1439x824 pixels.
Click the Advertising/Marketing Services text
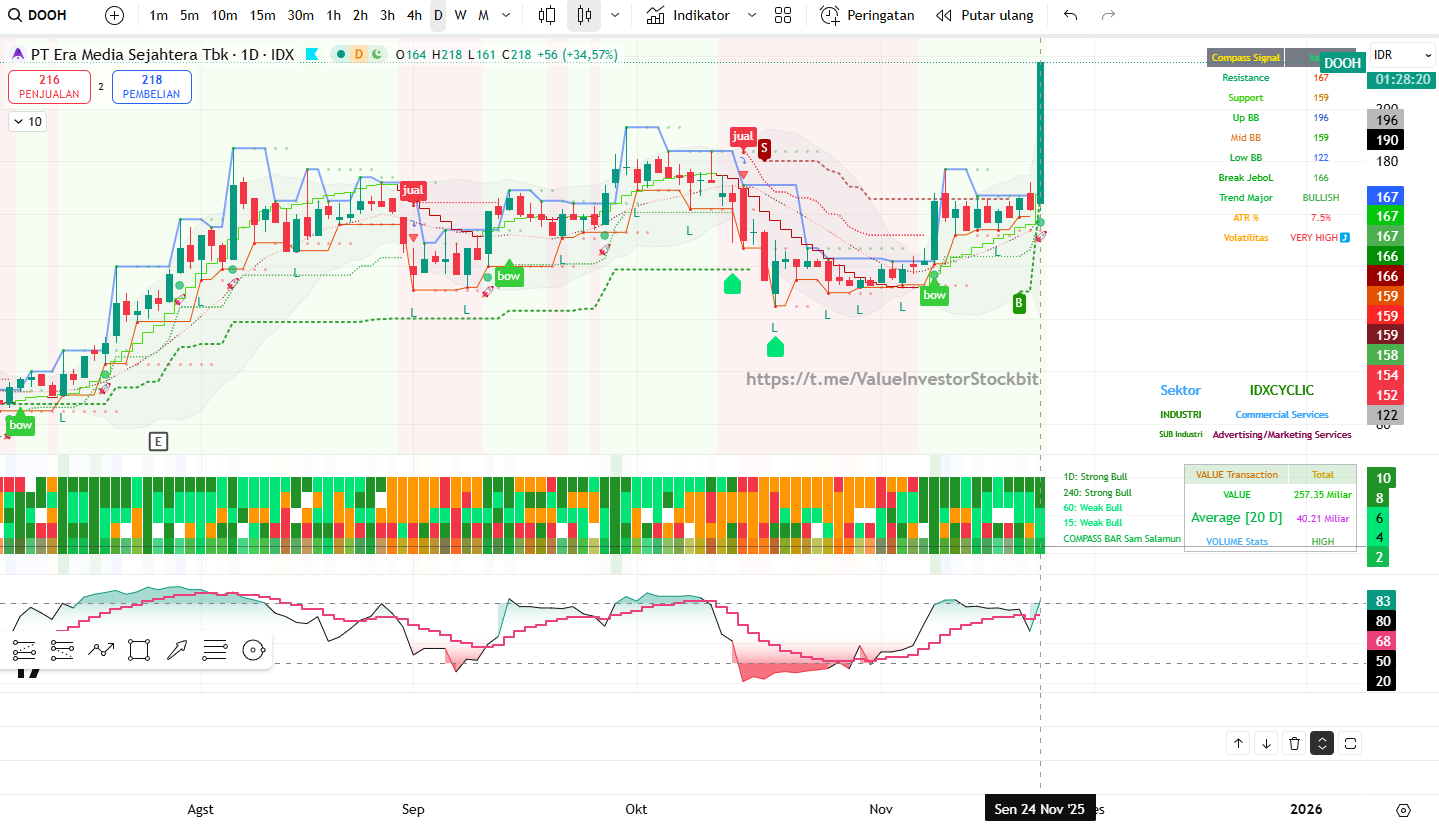1282,435
